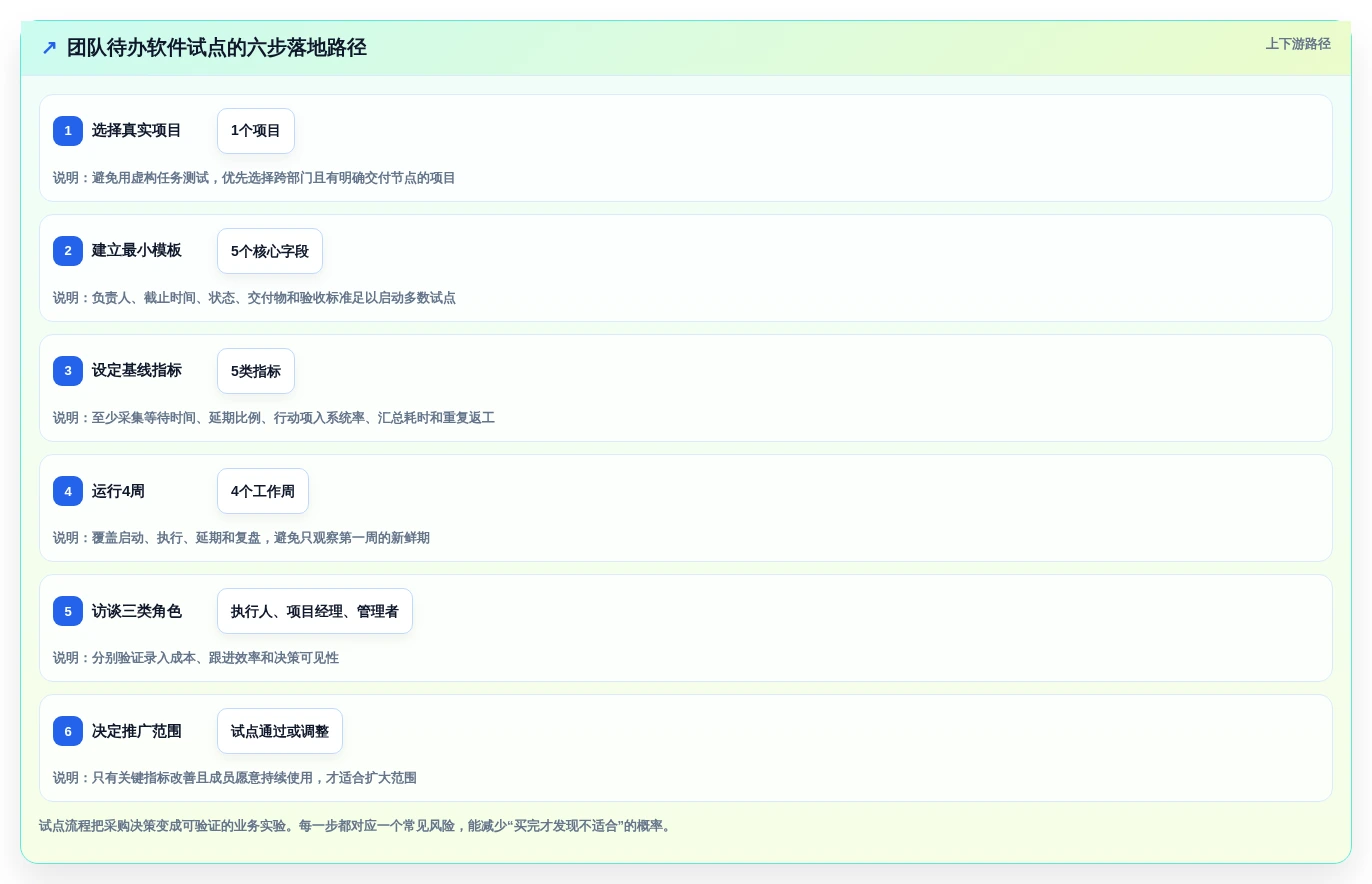Click the 5类指标 tag
The width and height of the screenshot is (1372, 884).
(256, 371)
